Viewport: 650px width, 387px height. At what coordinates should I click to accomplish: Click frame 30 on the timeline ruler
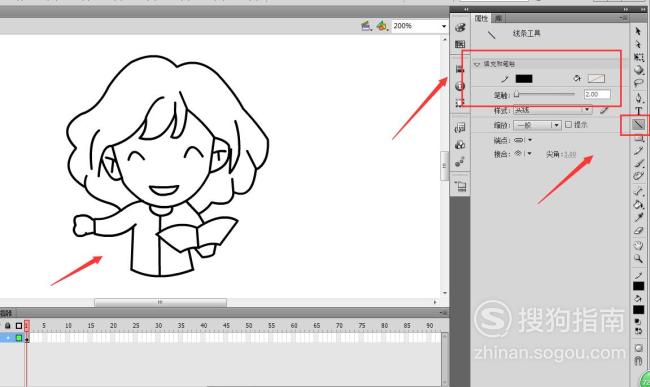[x=158, y=326]
